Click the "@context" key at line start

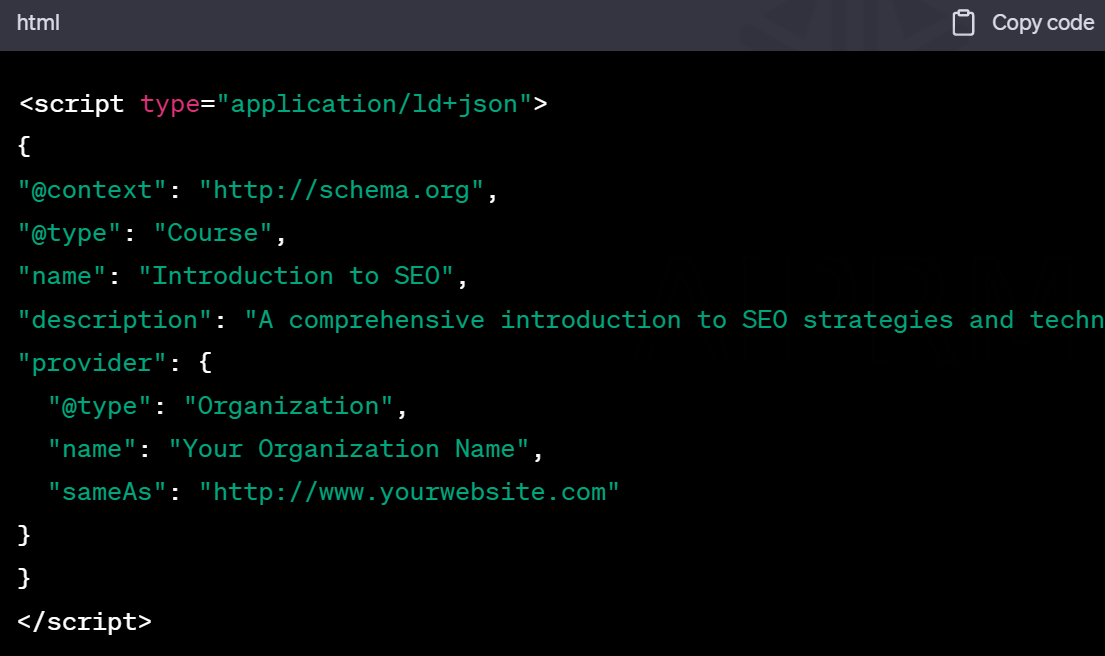[x=85, y=190]
